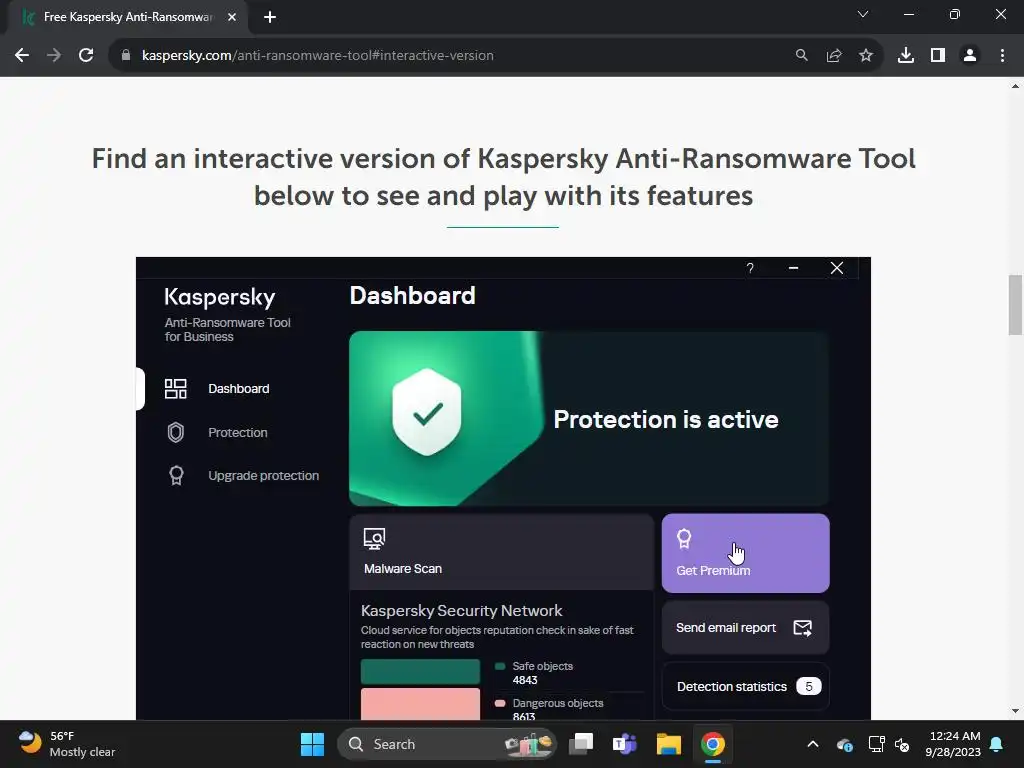Open Chrome tab search dropdown
The image size is (1024, 768).
pyautogui.click(x=863, y=14)
